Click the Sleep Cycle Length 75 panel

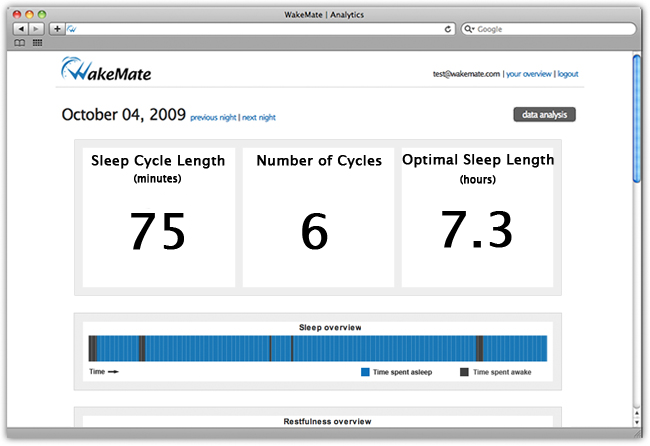pos(157,217)
